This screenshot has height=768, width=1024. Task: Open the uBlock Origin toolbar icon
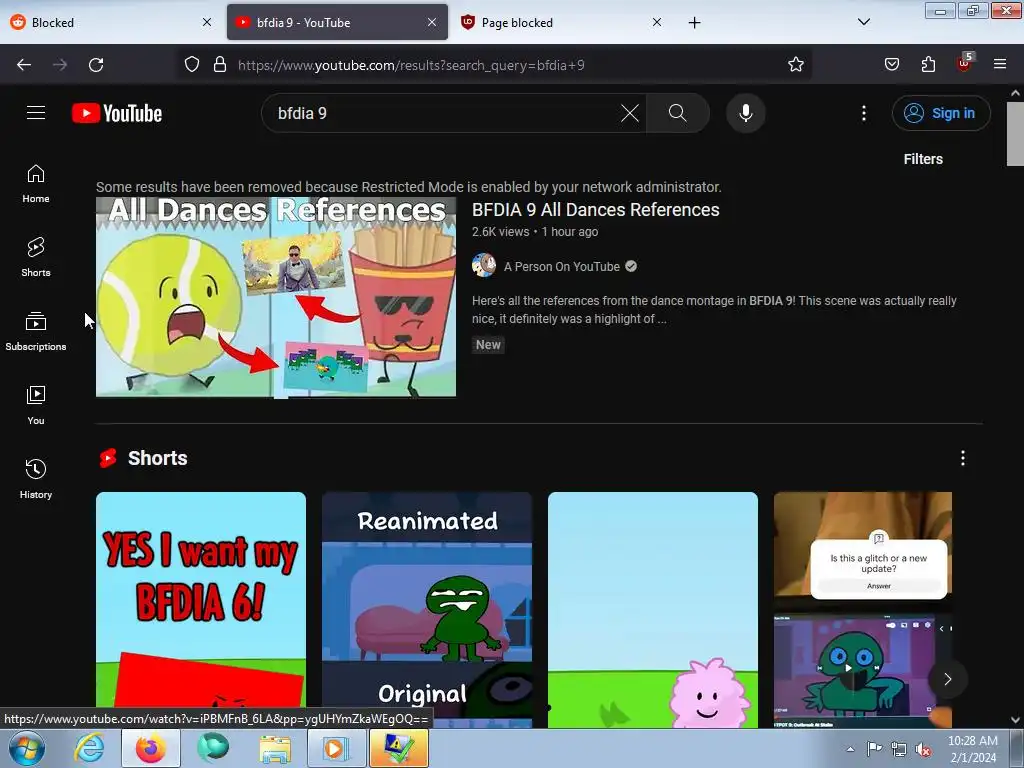click(x=964, y=63)
